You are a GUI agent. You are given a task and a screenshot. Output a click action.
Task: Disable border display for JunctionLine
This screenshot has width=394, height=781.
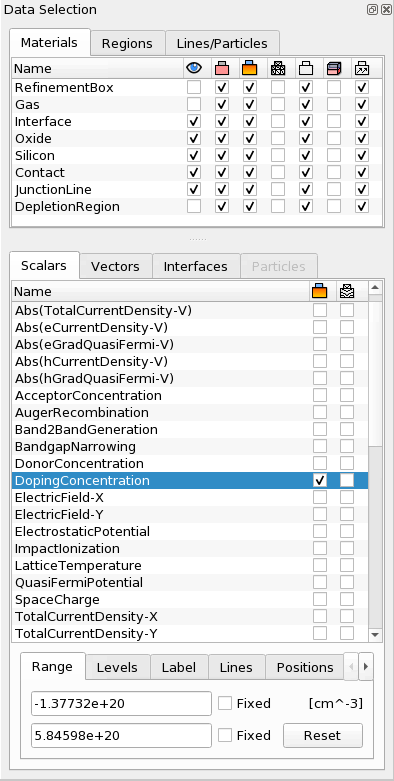(x=305, y=189)
